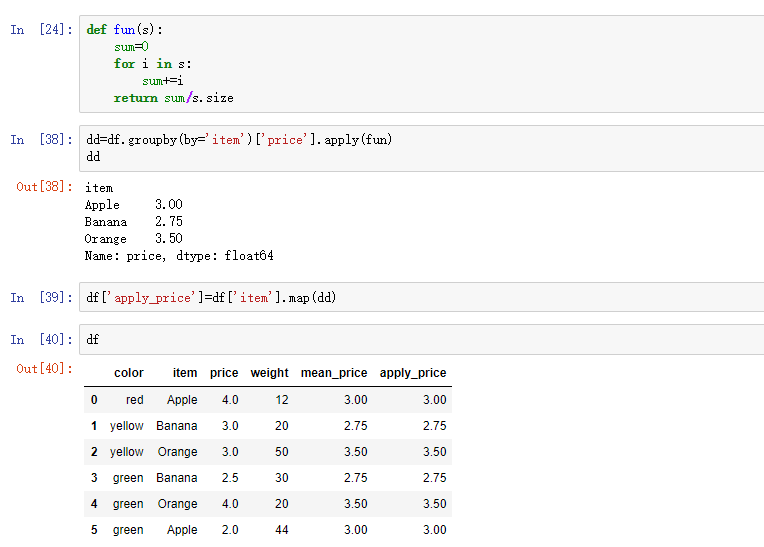
Task: Click the yellow Banana row
Action: (268, 426)
